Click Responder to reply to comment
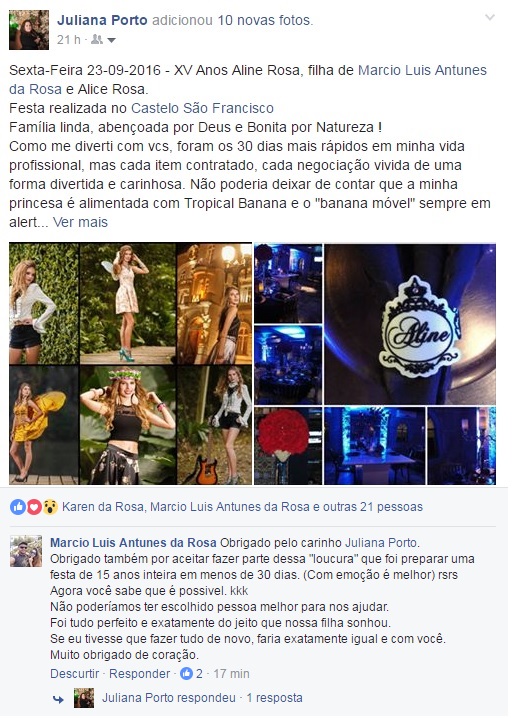 139,674
